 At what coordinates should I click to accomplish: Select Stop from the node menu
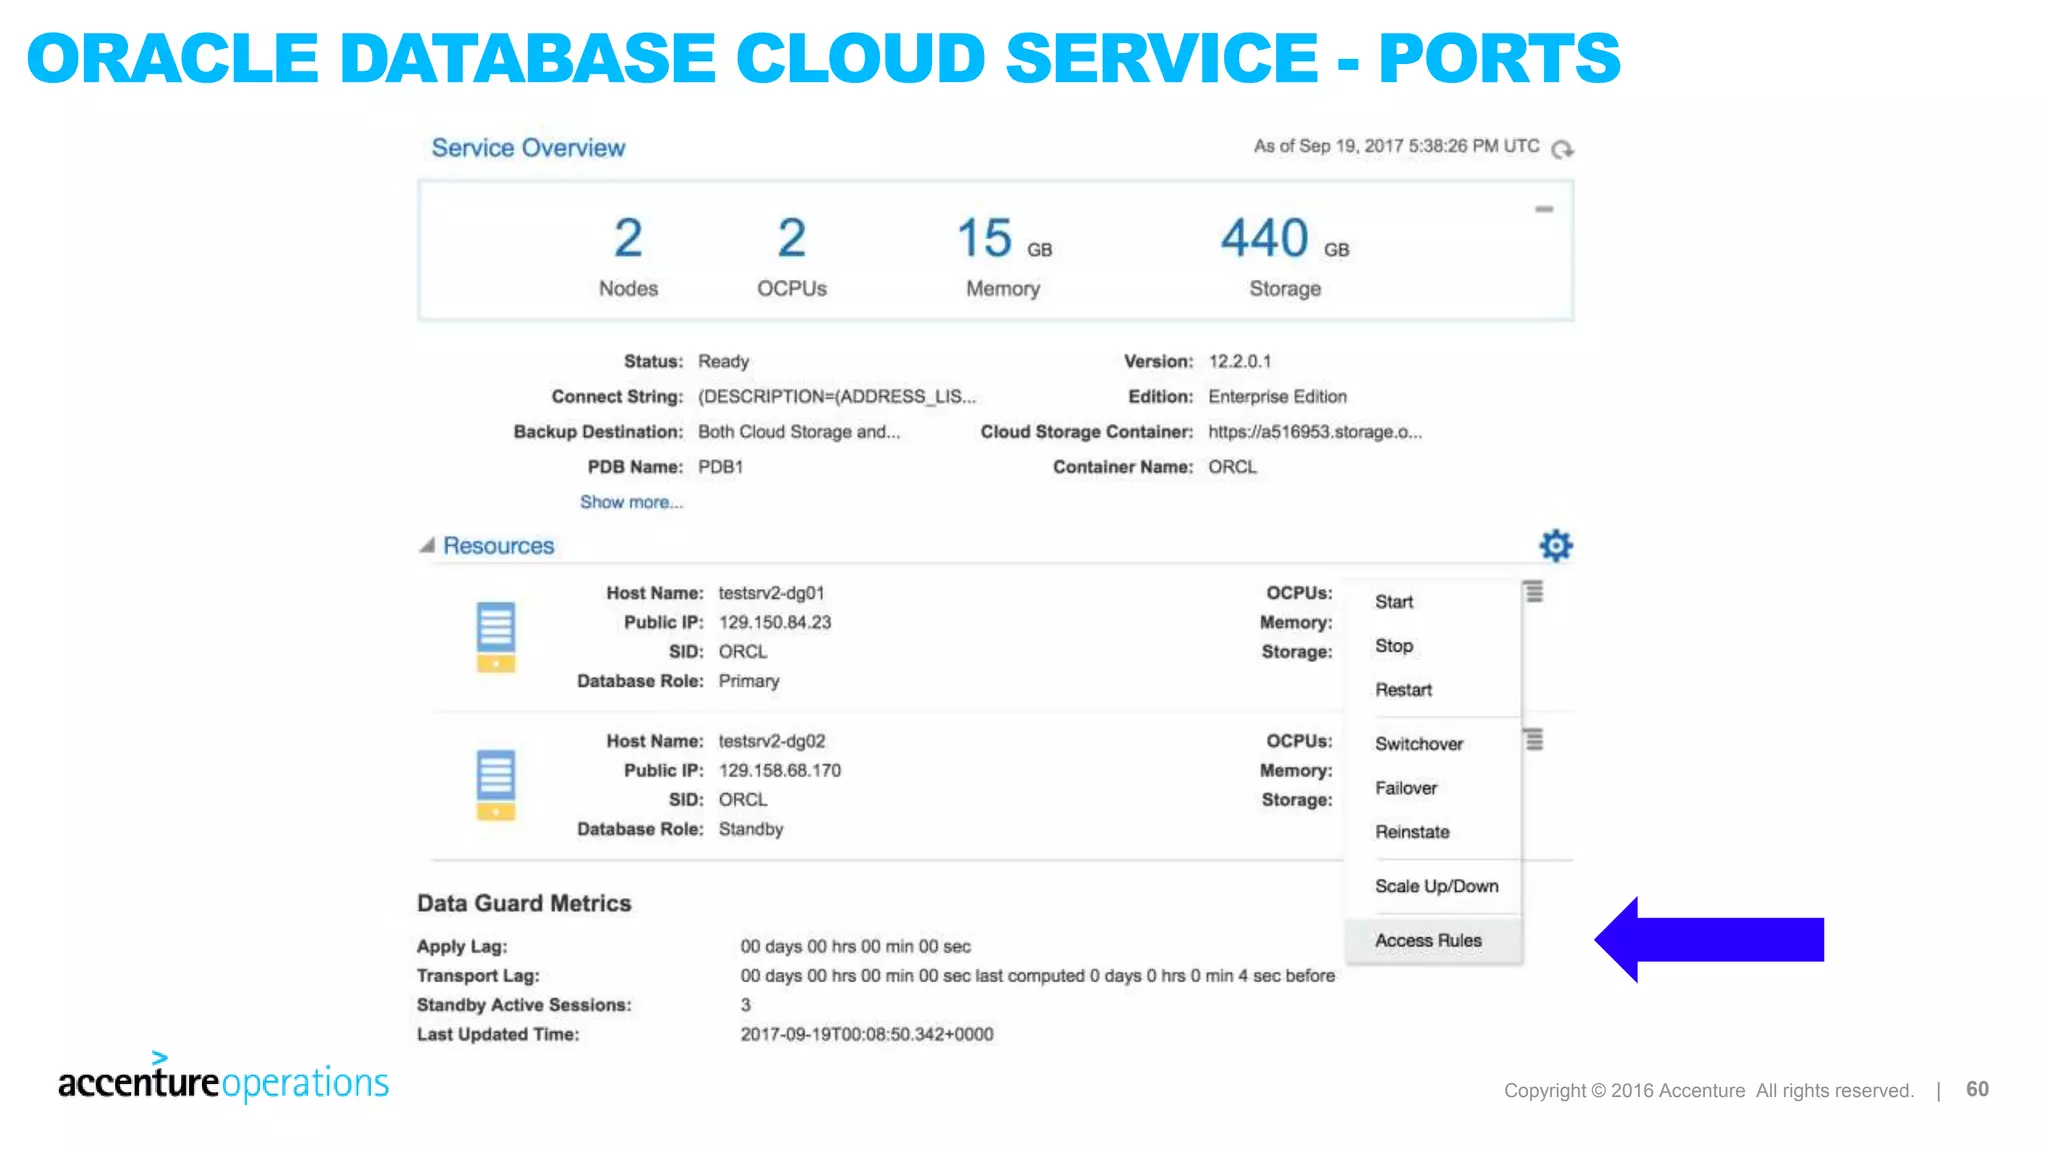tap(1394, 646)
